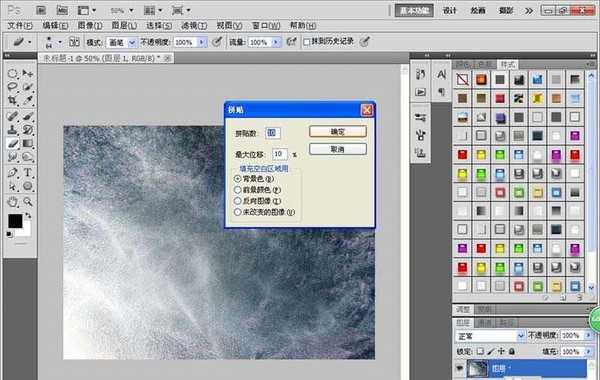Select the Gradient tool
The height and width of the screenshot is (380, 600).
[x=28, y=144]
